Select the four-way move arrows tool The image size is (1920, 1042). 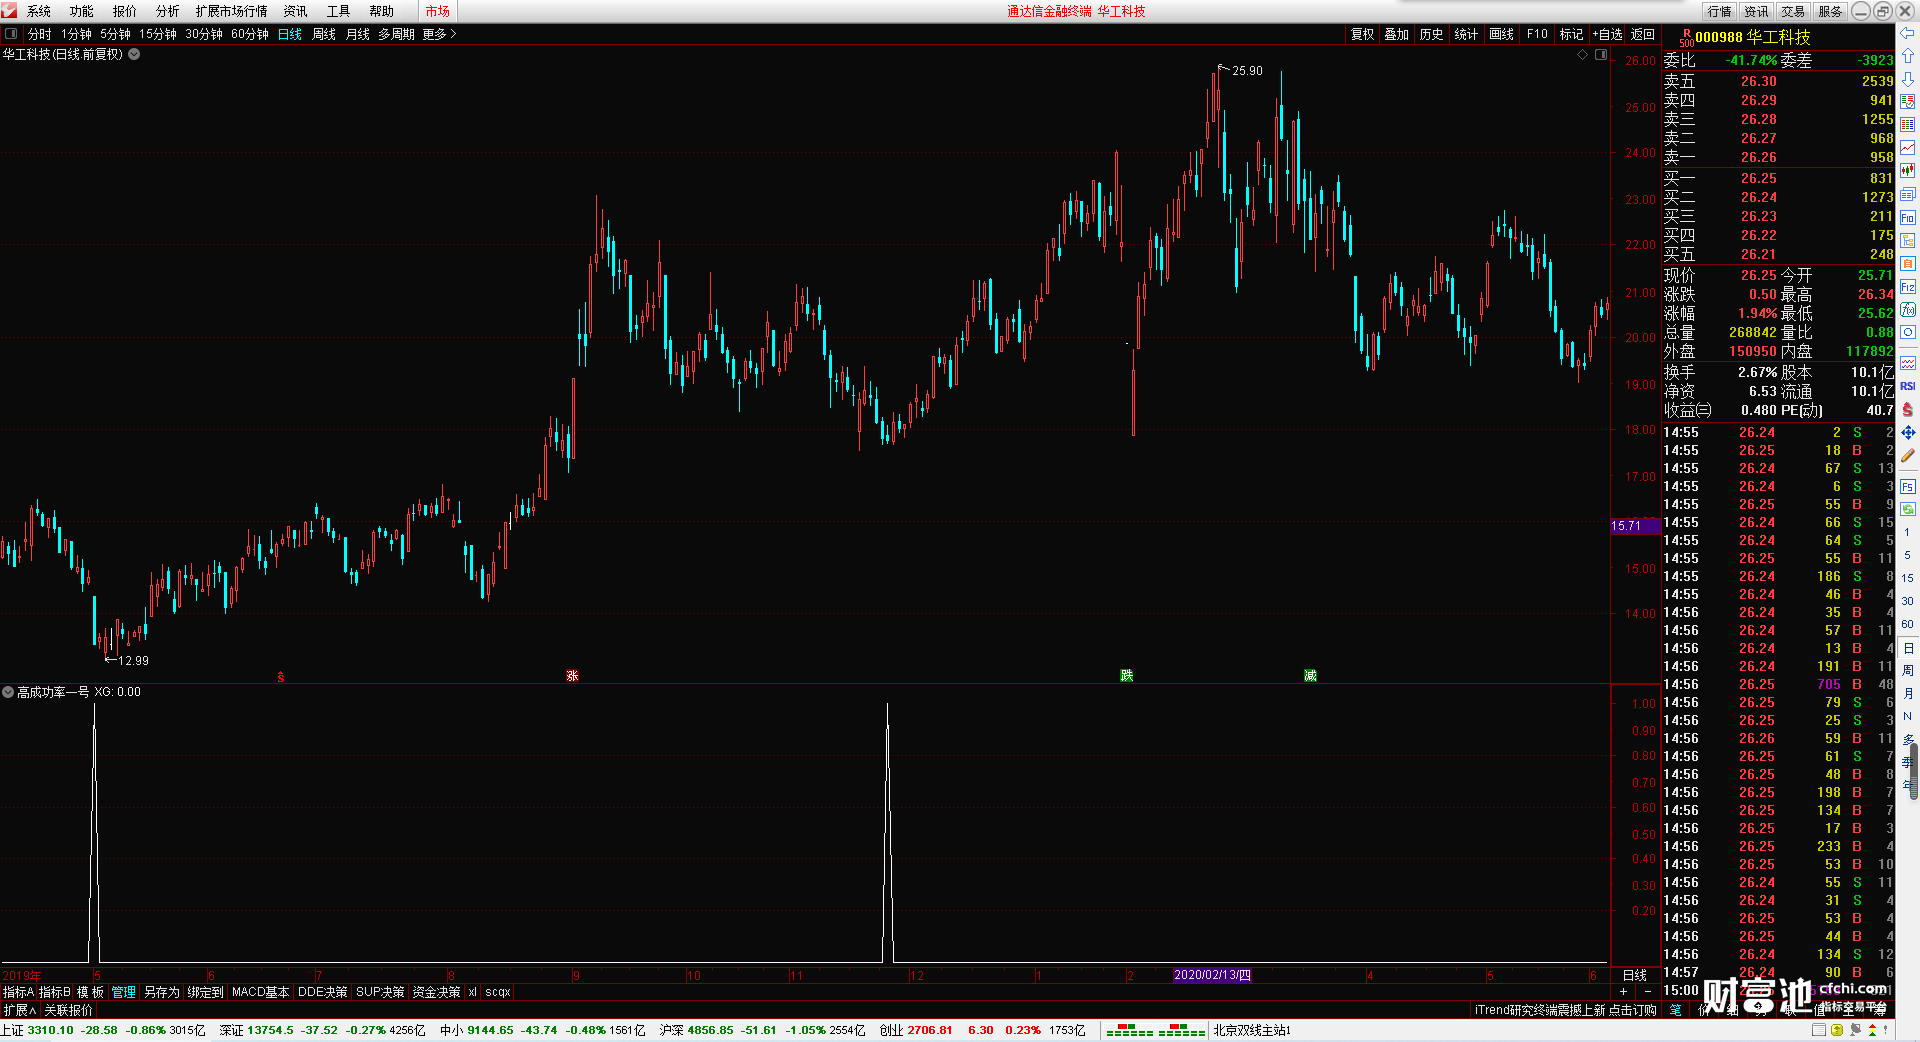point(1908,432)
